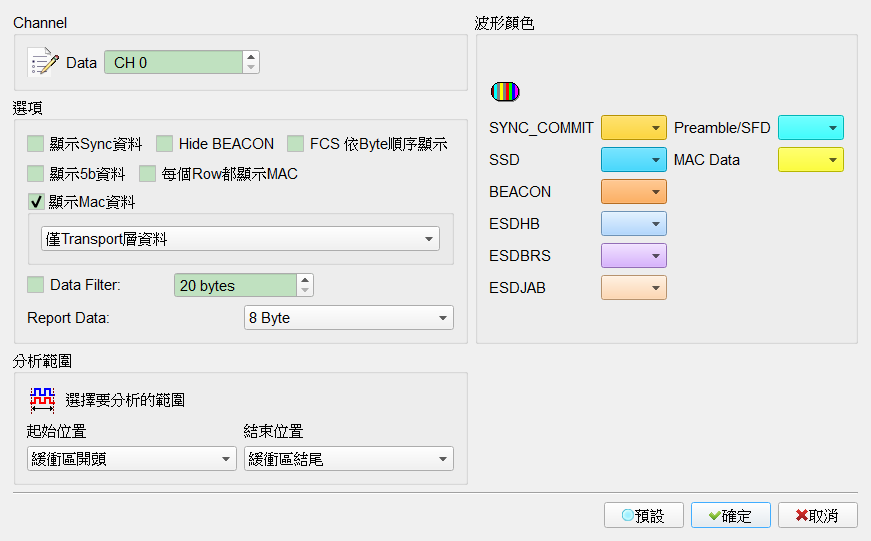This screenshot has height=541, width=871.
Task: Click the rainbow waveform color icon
Action: (x=505, y=92)
